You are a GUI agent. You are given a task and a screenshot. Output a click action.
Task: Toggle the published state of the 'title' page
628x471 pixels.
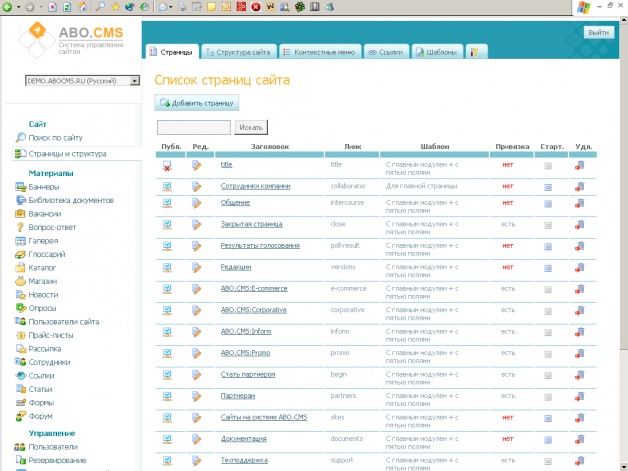[168, 166]
